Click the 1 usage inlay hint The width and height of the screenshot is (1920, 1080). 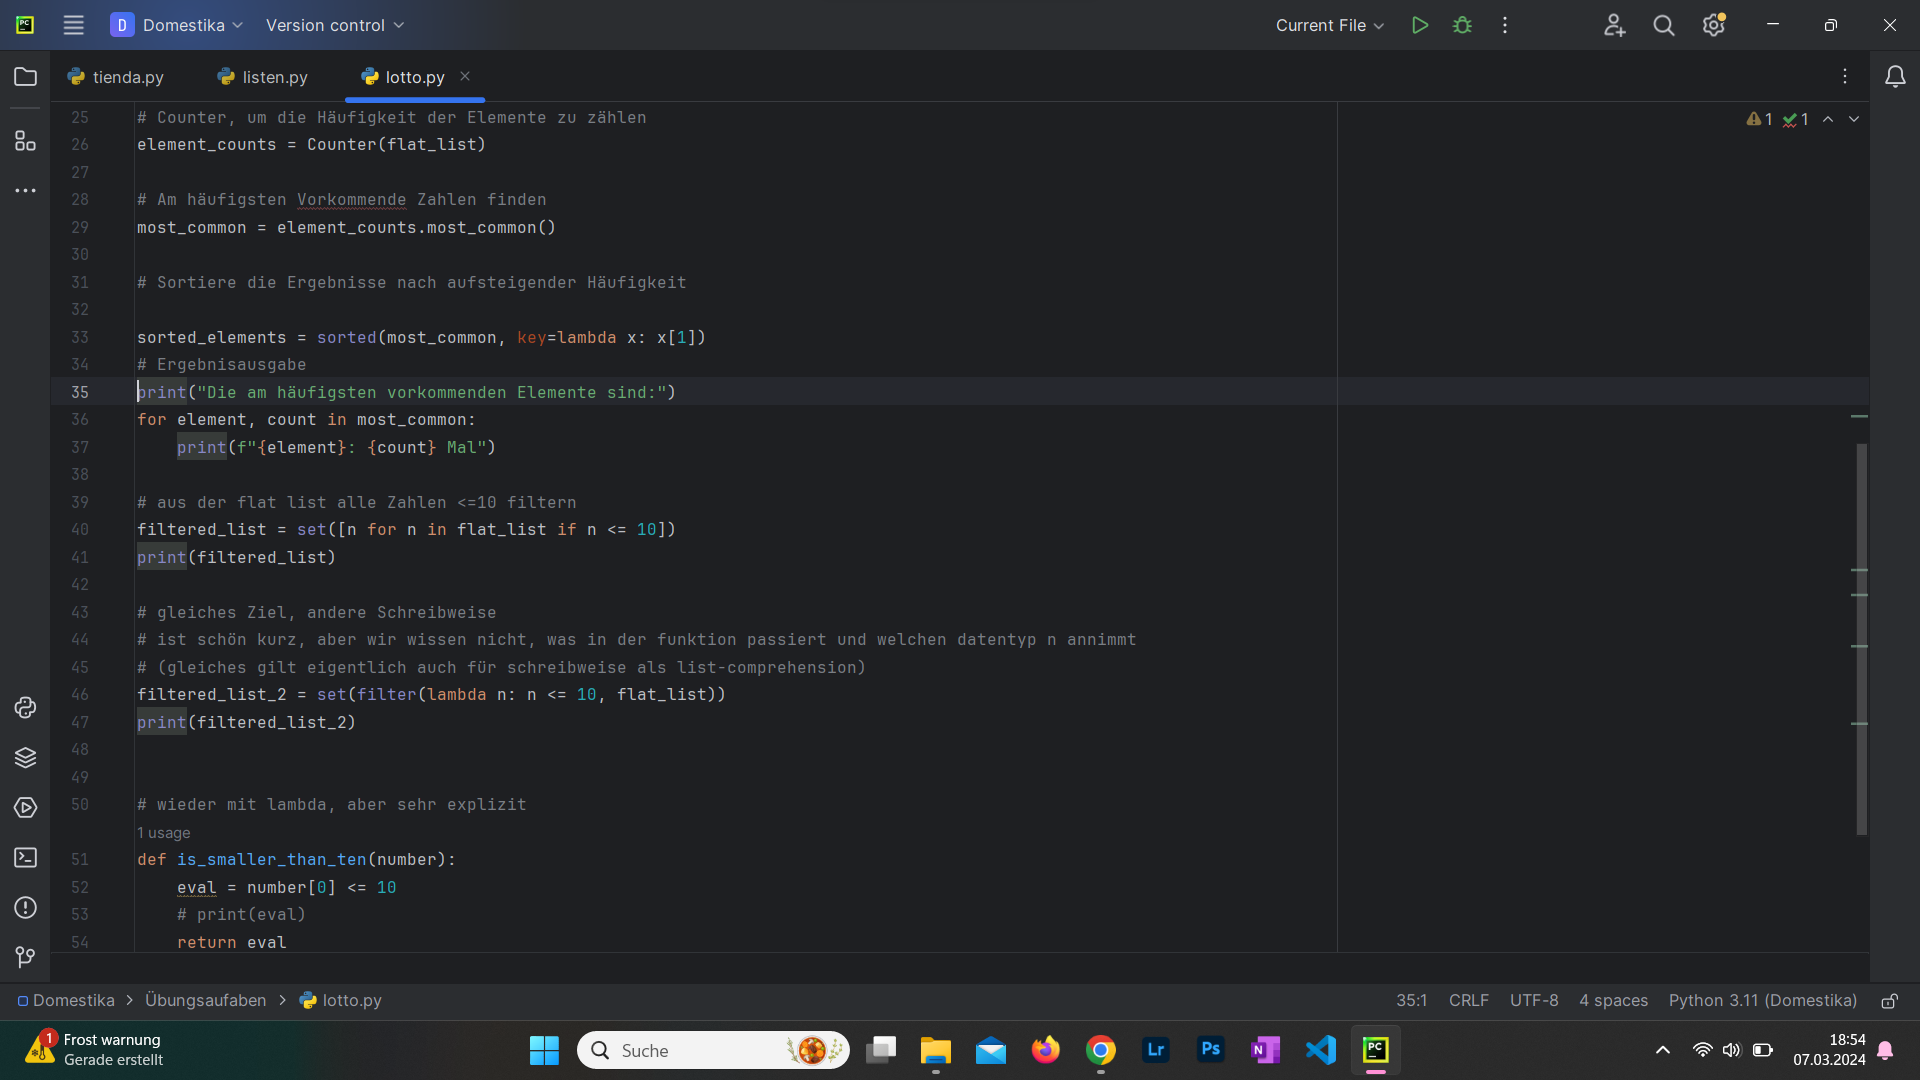coord(164,833)
